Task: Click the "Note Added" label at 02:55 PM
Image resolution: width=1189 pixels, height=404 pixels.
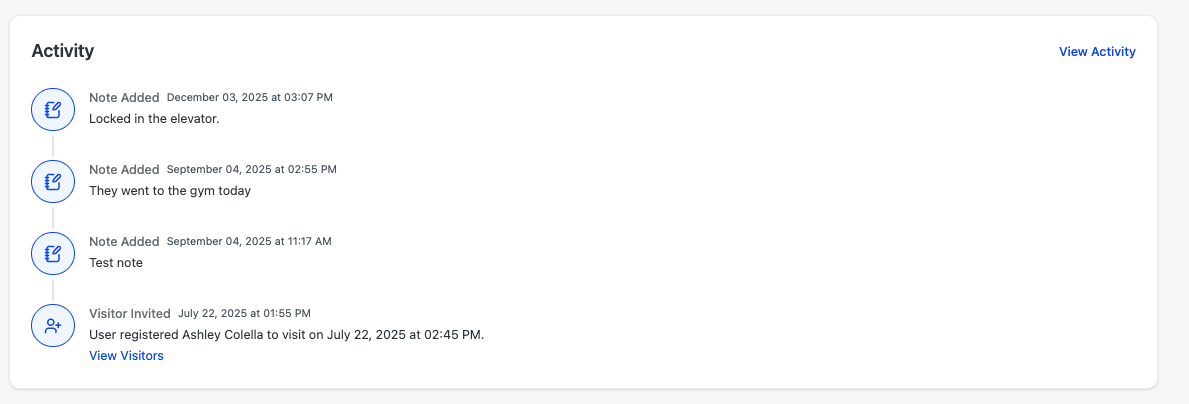Action: pos(124,170)
